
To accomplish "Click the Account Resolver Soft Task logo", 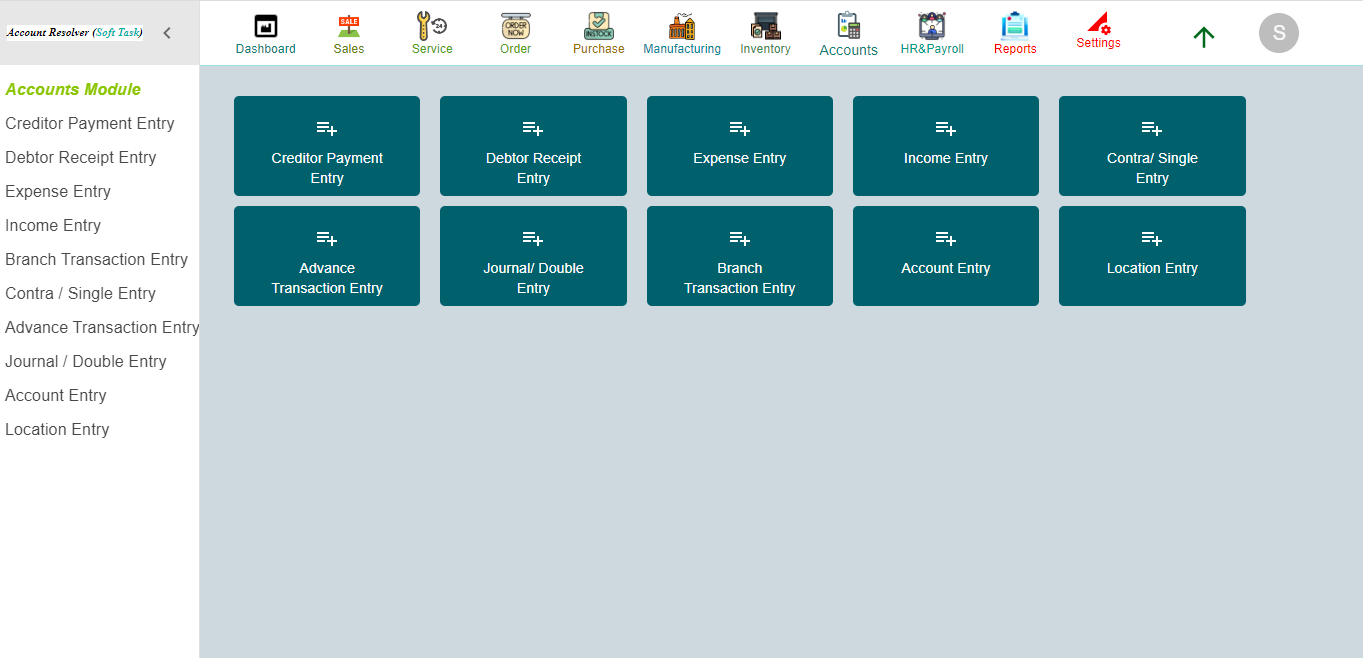I will (x=75, y=31).
